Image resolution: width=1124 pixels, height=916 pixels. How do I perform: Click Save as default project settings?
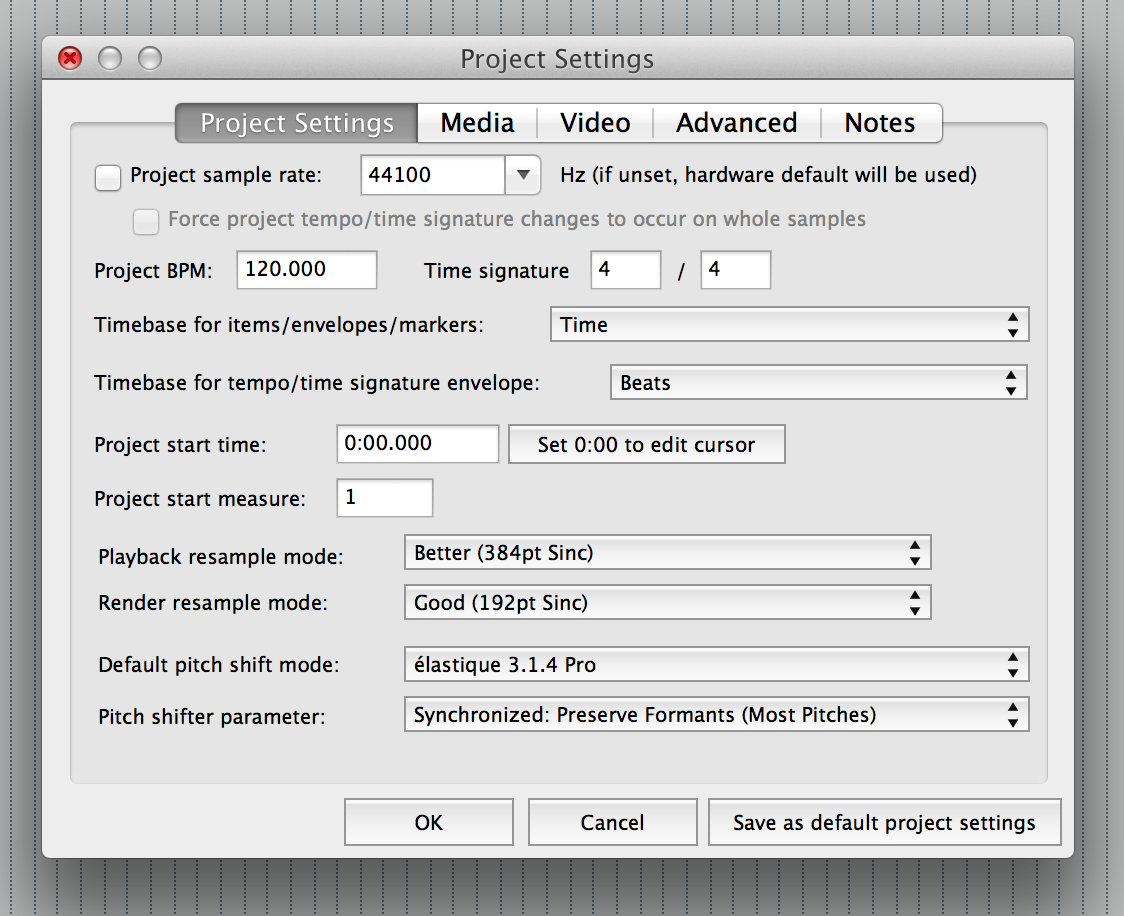tap(884, 823)
